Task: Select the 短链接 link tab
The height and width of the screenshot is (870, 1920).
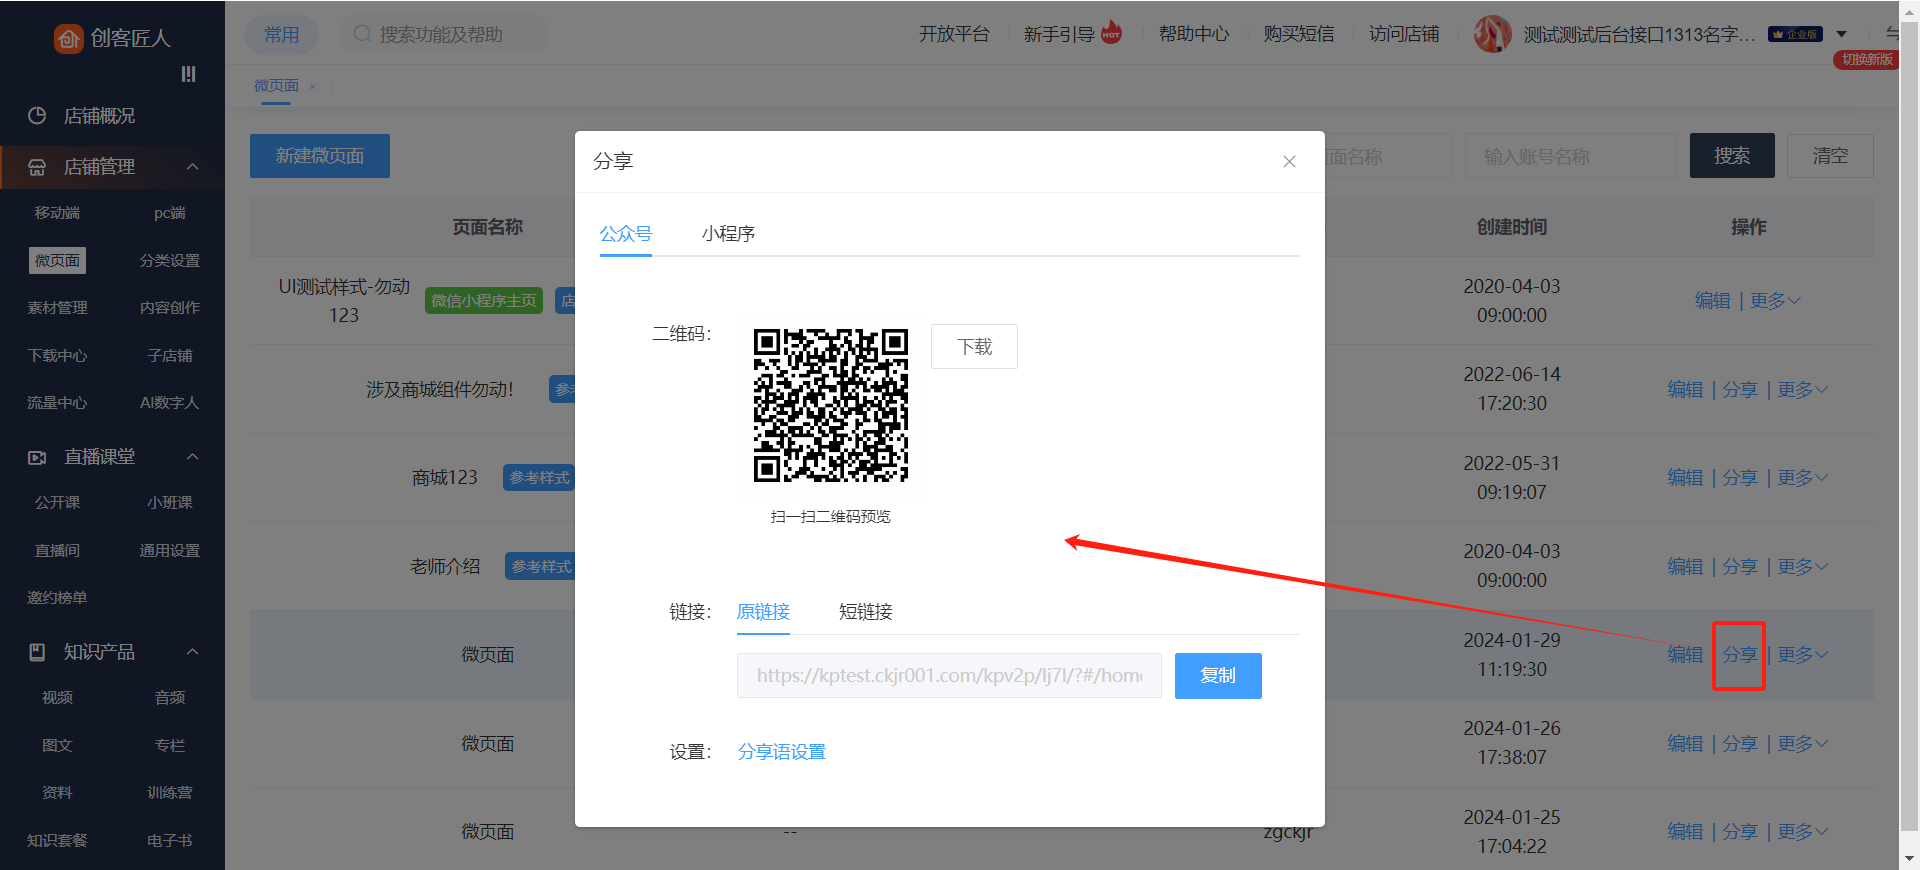Action: tap(865, 612)
